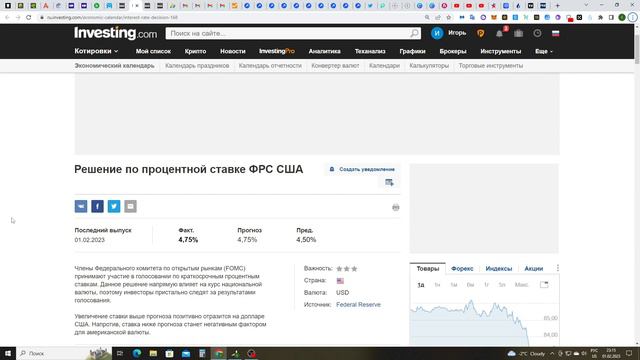This screenshot has height=360, width=640.
Task: Expand the Котировки dropdown menu
Action: (x=96, y=51)
